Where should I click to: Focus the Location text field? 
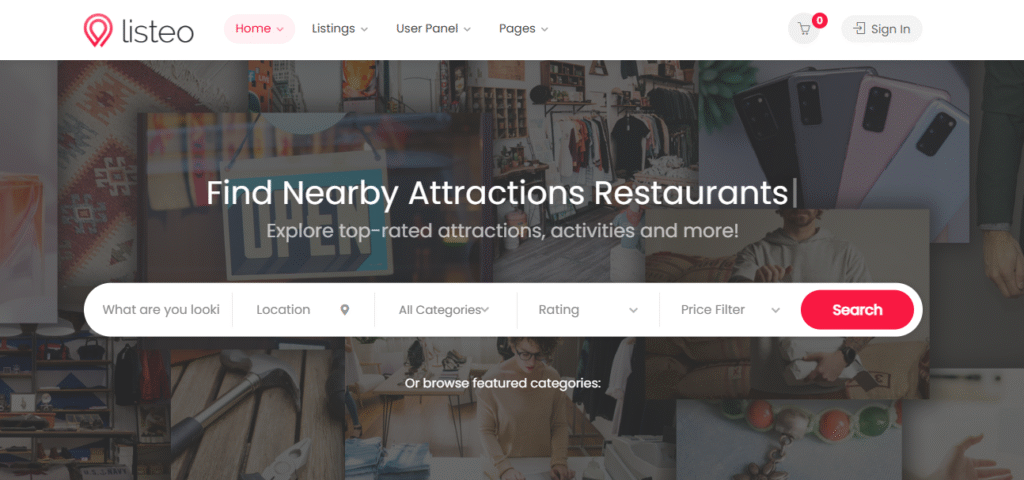pos(296,310)
